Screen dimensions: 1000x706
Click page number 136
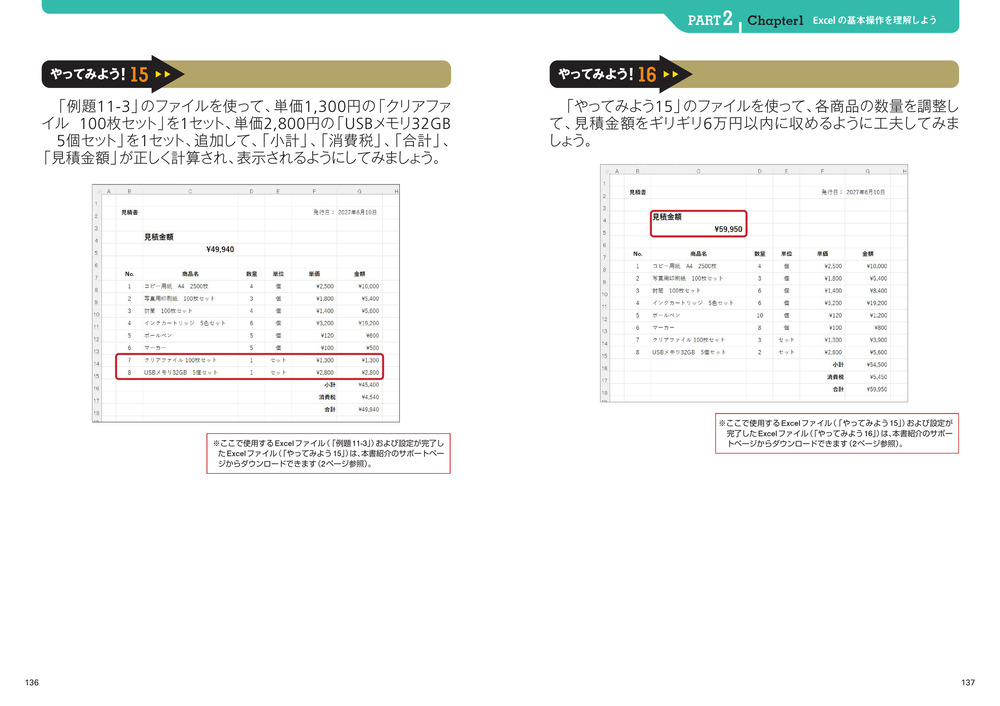point(32,682)
